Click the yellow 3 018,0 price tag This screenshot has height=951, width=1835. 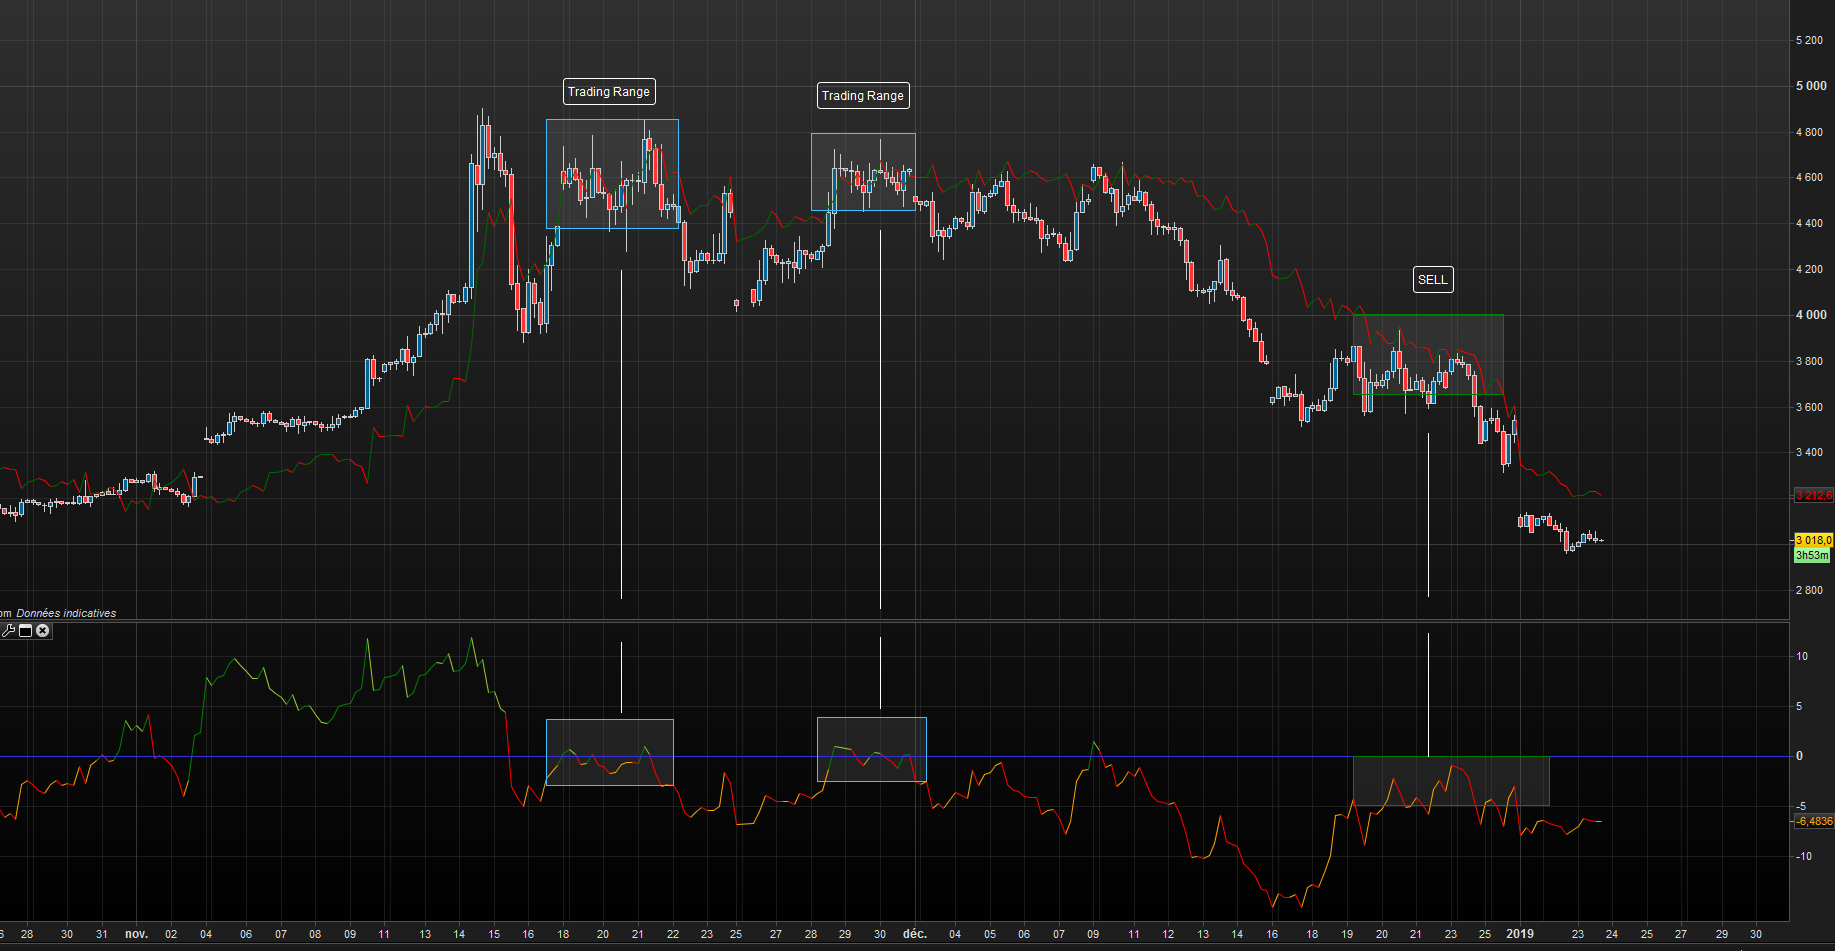(x=1813, y=540)
